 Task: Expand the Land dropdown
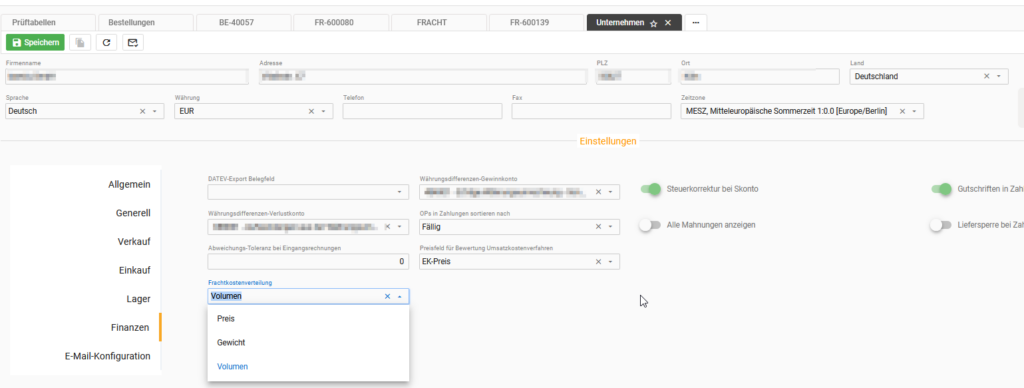coord(999,76)
